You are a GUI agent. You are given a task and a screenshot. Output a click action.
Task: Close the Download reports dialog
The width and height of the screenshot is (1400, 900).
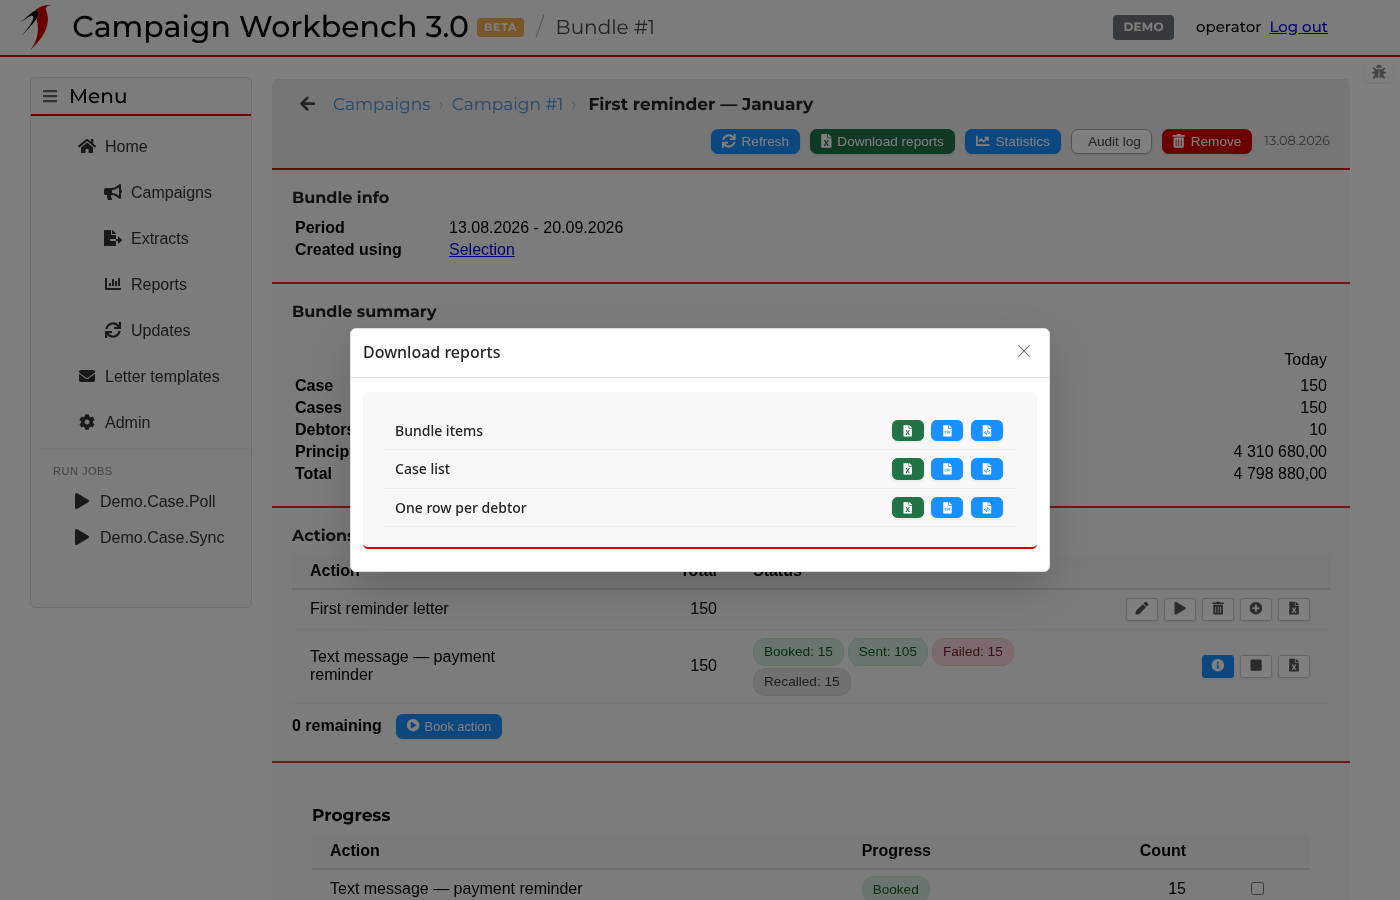(1024, 351)
